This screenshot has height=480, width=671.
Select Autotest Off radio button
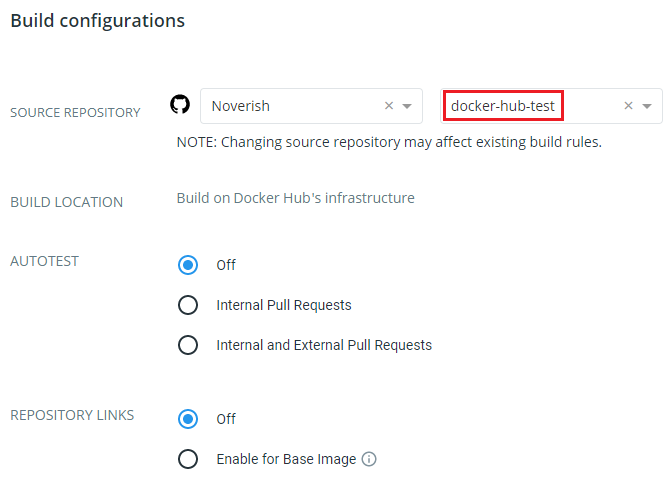click(x=187, y=265)
